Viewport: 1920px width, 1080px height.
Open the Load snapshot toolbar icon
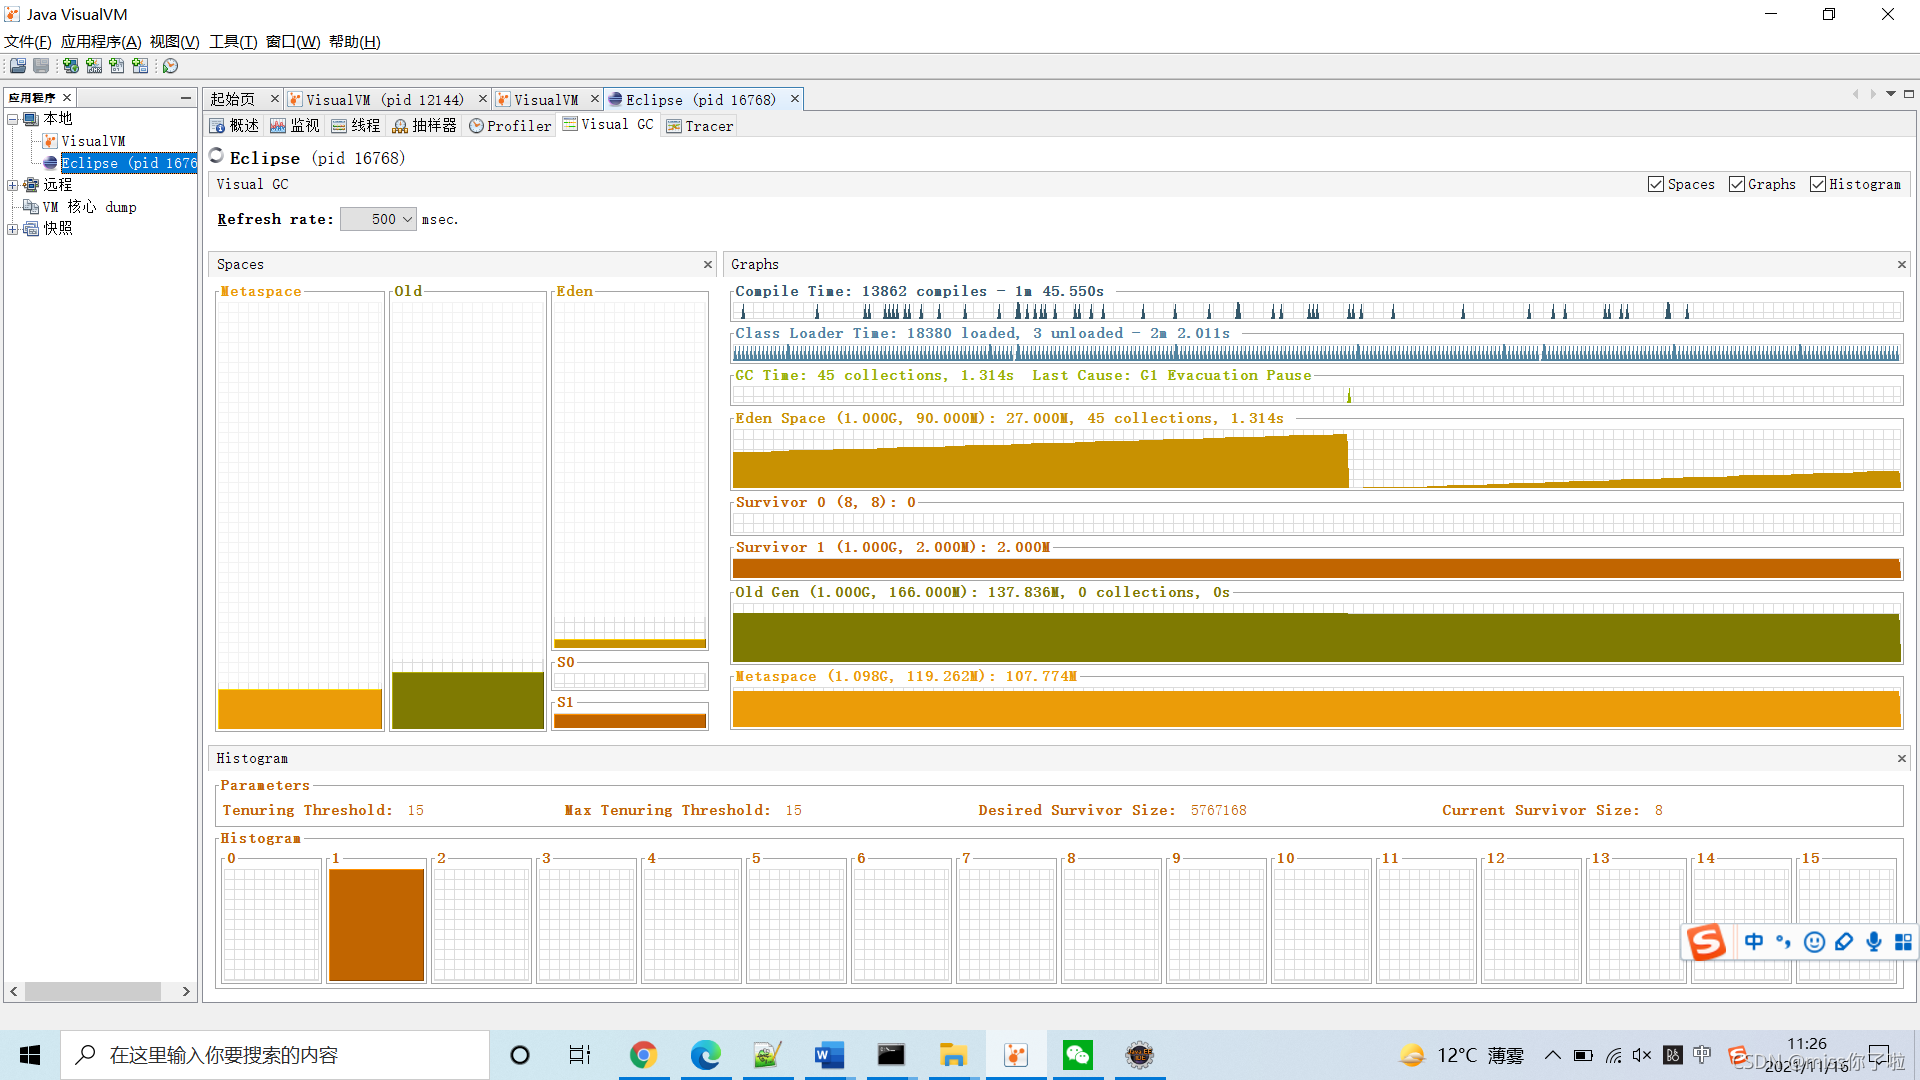17,66
